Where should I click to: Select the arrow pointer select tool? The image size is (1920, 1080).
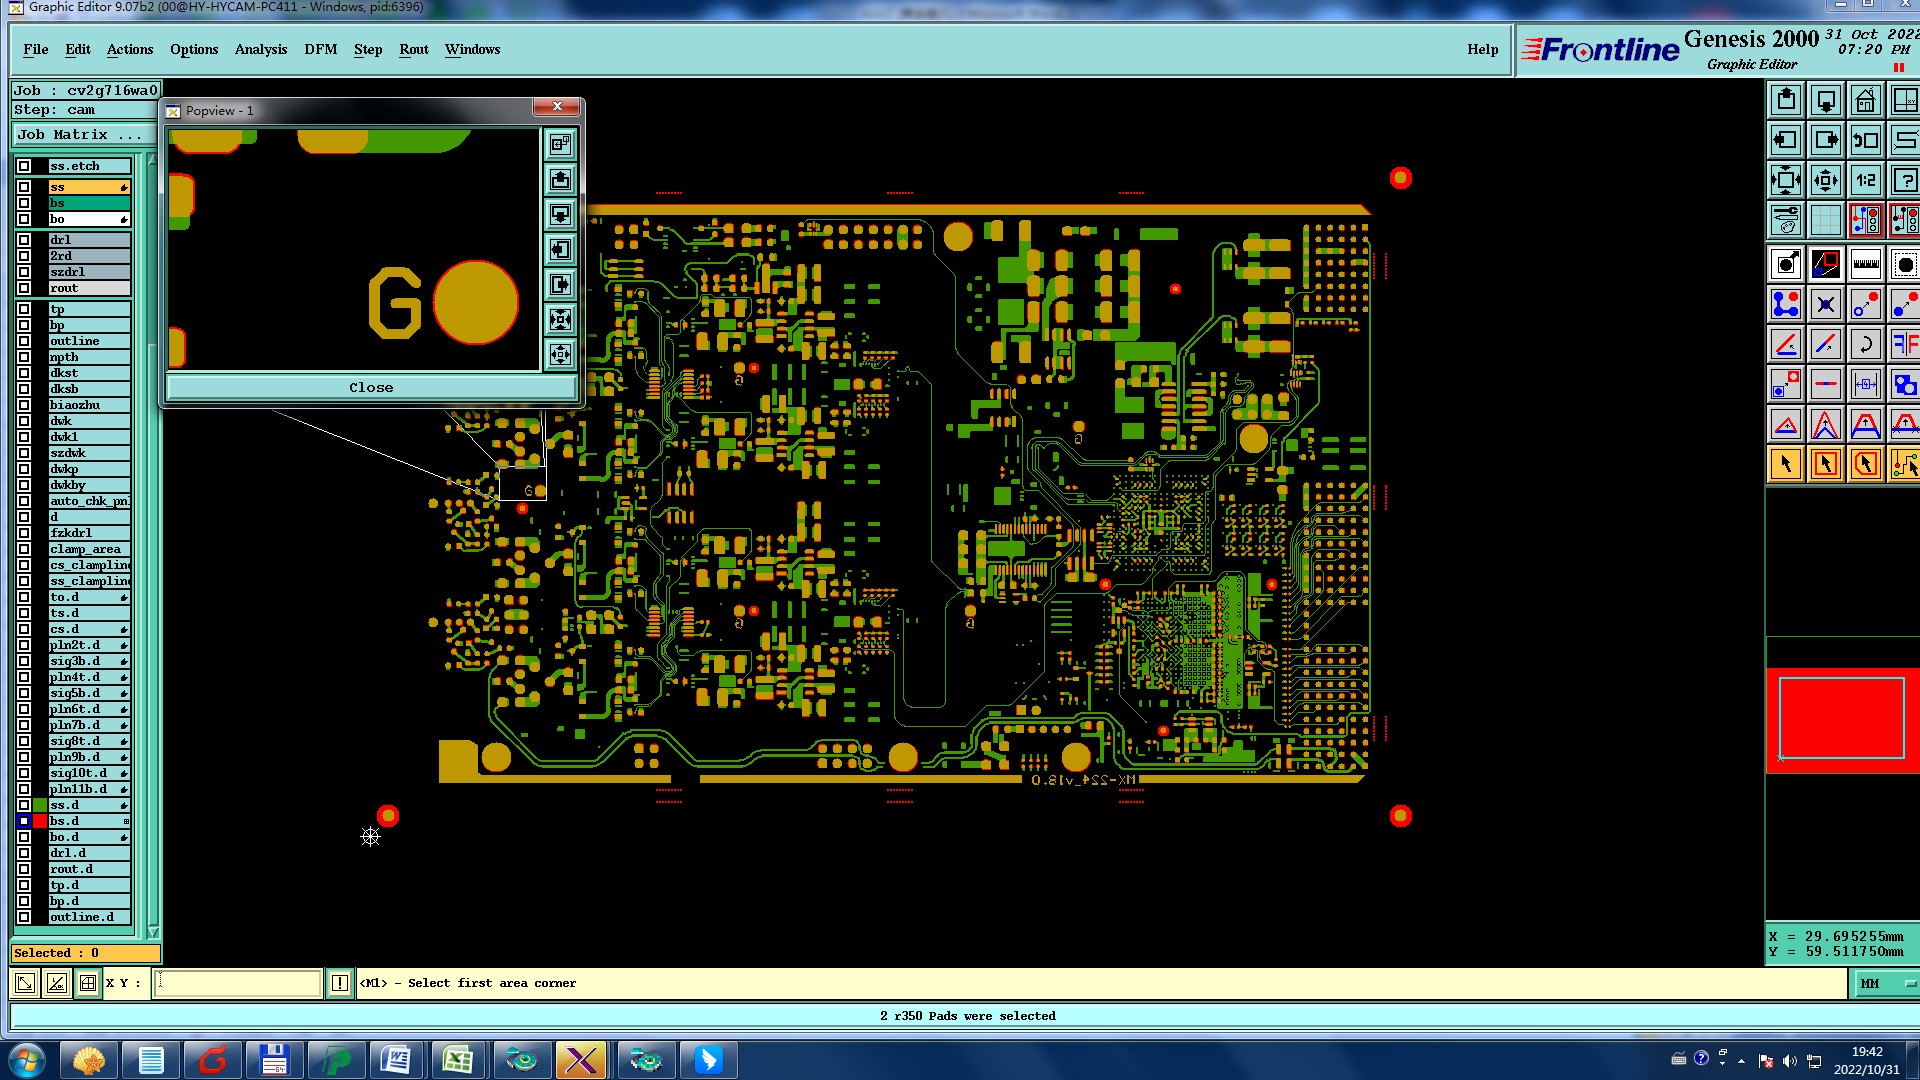point(1786,464)
